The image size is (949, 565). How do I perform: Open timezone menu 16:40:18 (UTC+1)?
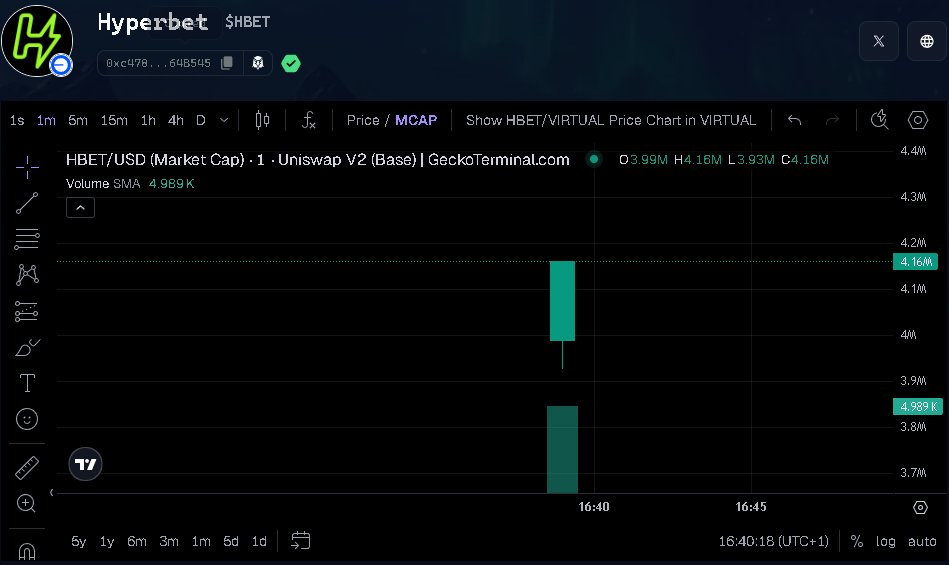tap(773, 541)
